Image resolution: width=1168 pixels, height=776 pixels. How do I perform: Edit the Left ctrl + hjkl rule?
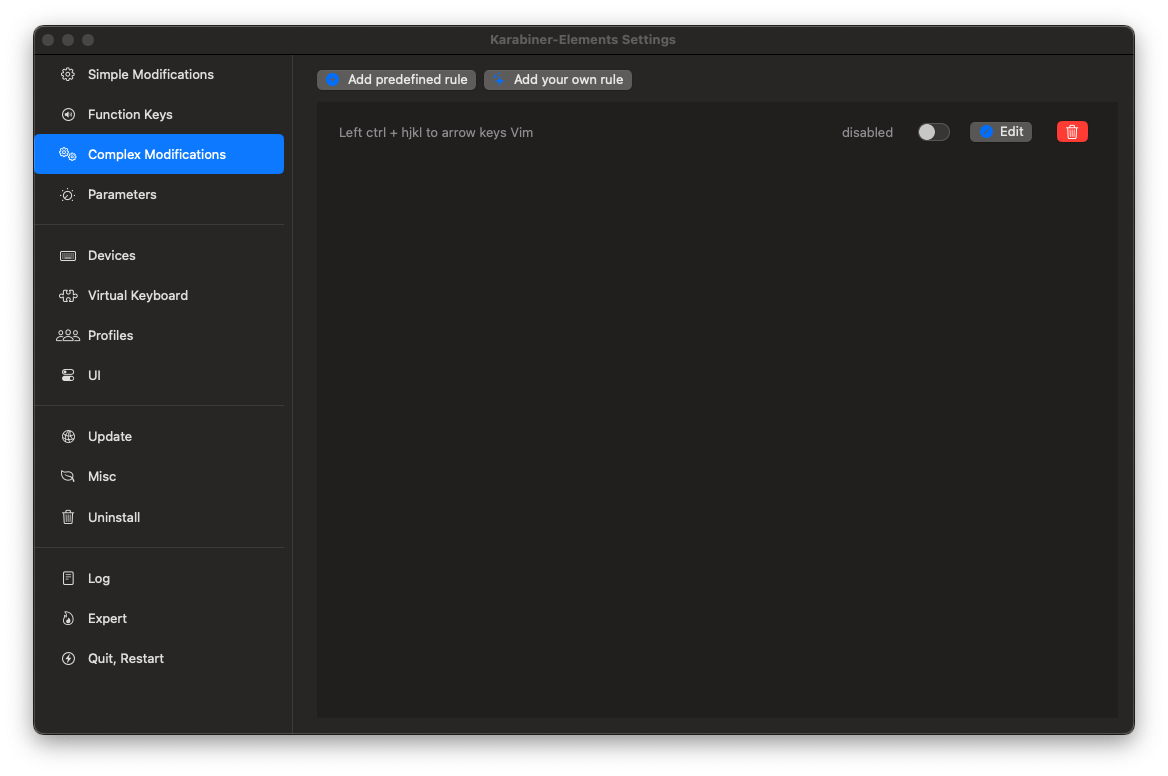[1000, 132]
